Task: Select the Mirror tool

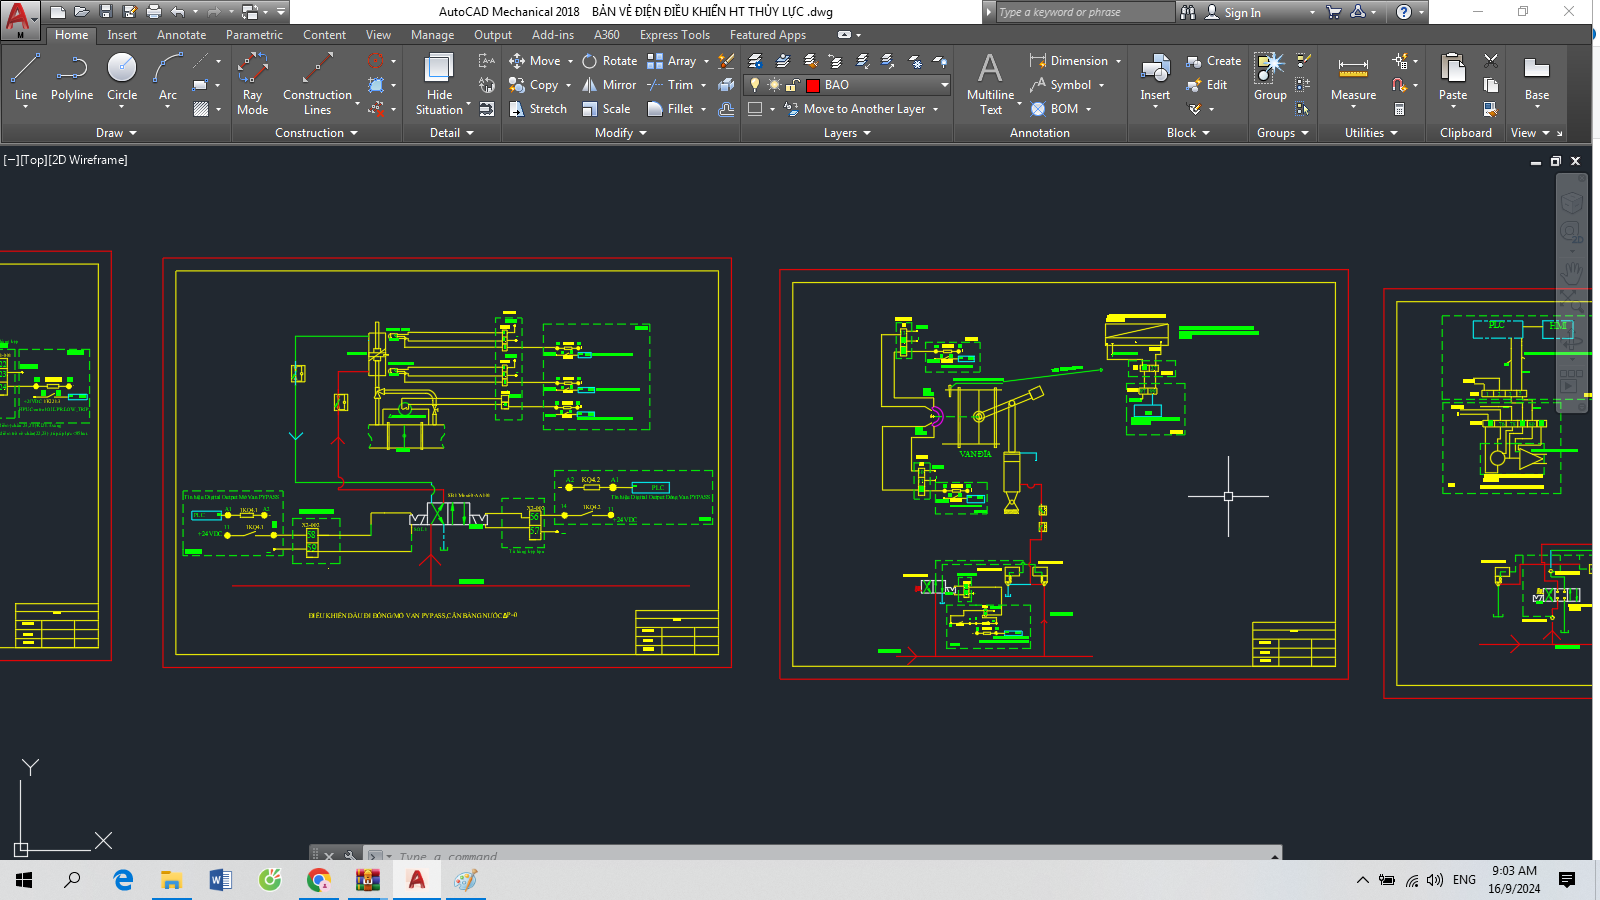Action: [x=610, y=85]
